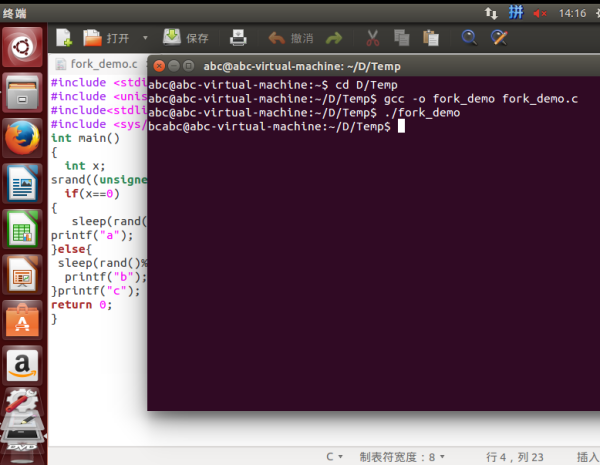Screen dimensions: 600x465
Task: Click the if(x==0) code line
Action: [x=92, y=194]
